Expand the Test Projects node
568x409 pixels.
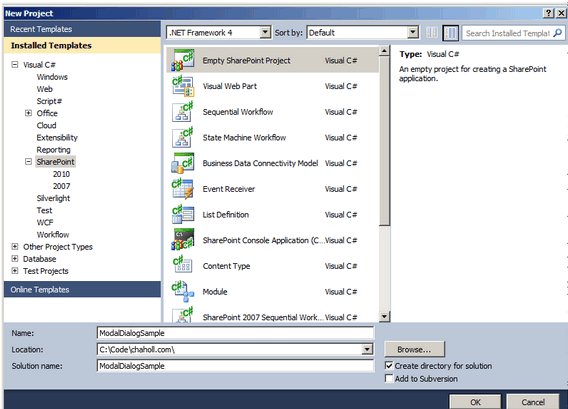(x=15, y=271)
